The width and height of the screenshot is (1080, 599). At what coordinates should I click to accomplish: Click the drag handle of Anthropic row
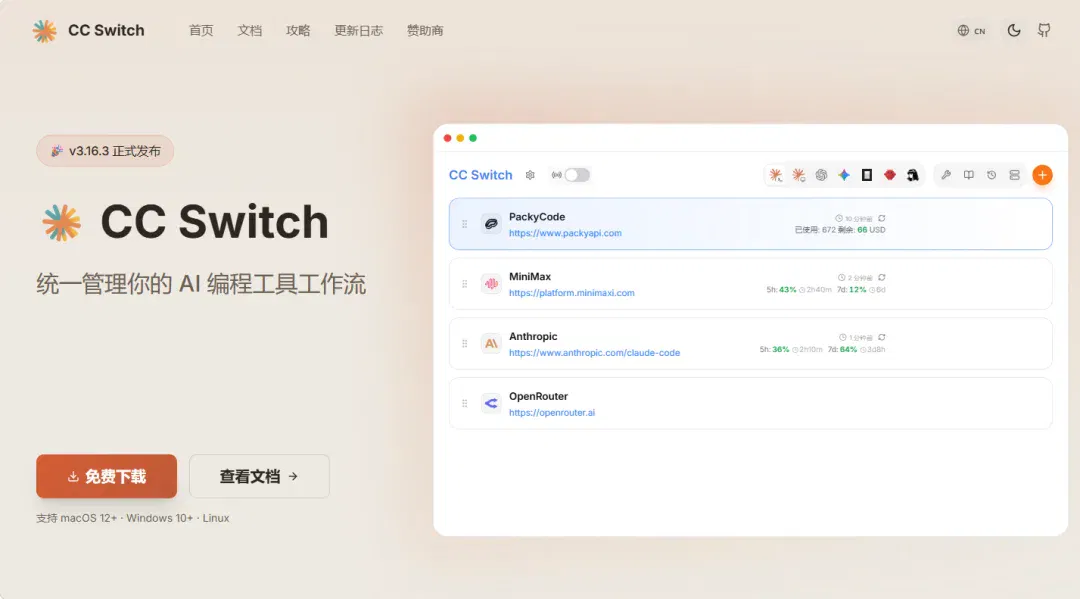(465, 344)
